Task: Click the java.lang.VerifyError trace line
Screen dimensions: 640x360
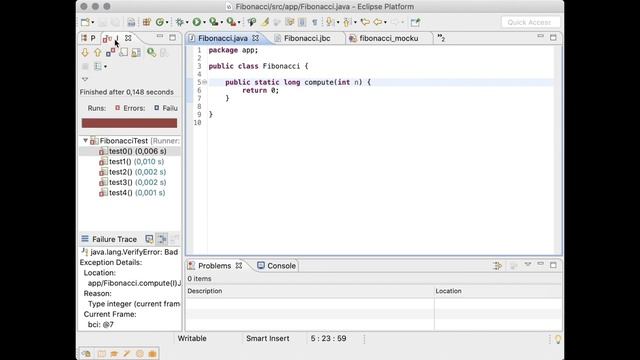Action: pos(130,252)
